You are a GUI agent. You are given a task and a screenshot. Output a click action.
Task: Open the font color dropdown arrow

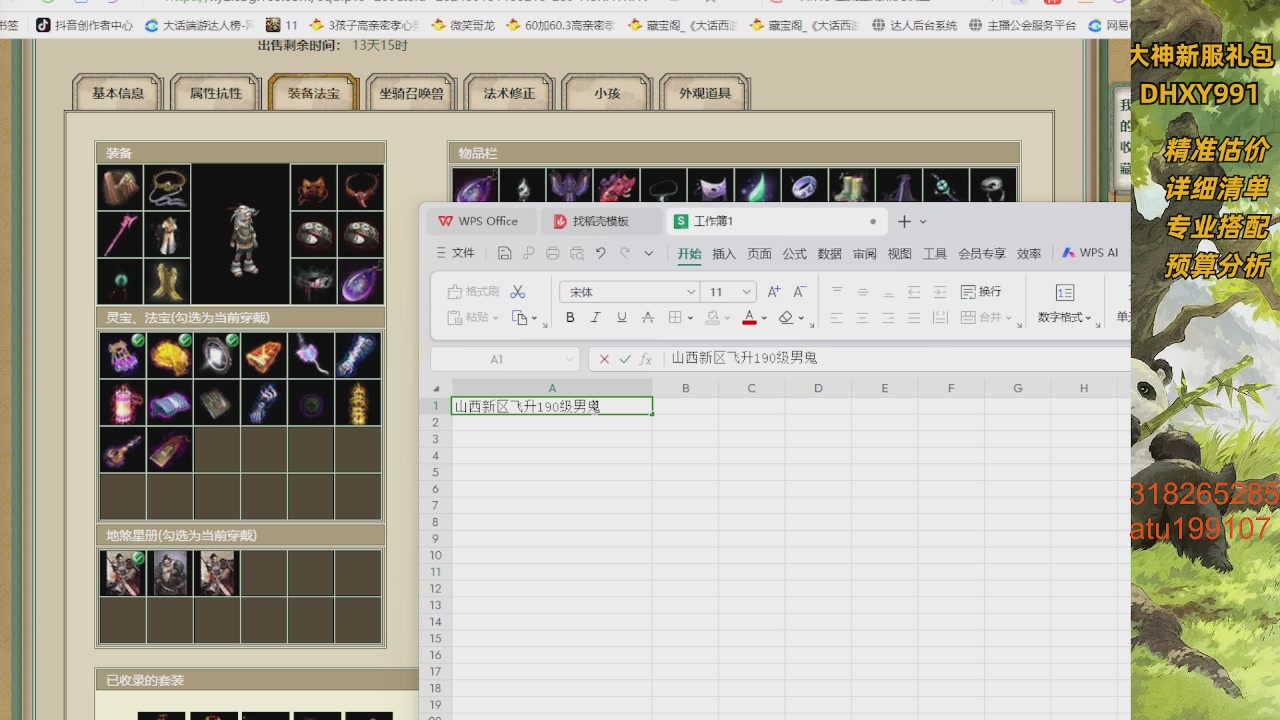tap(765, 319)
